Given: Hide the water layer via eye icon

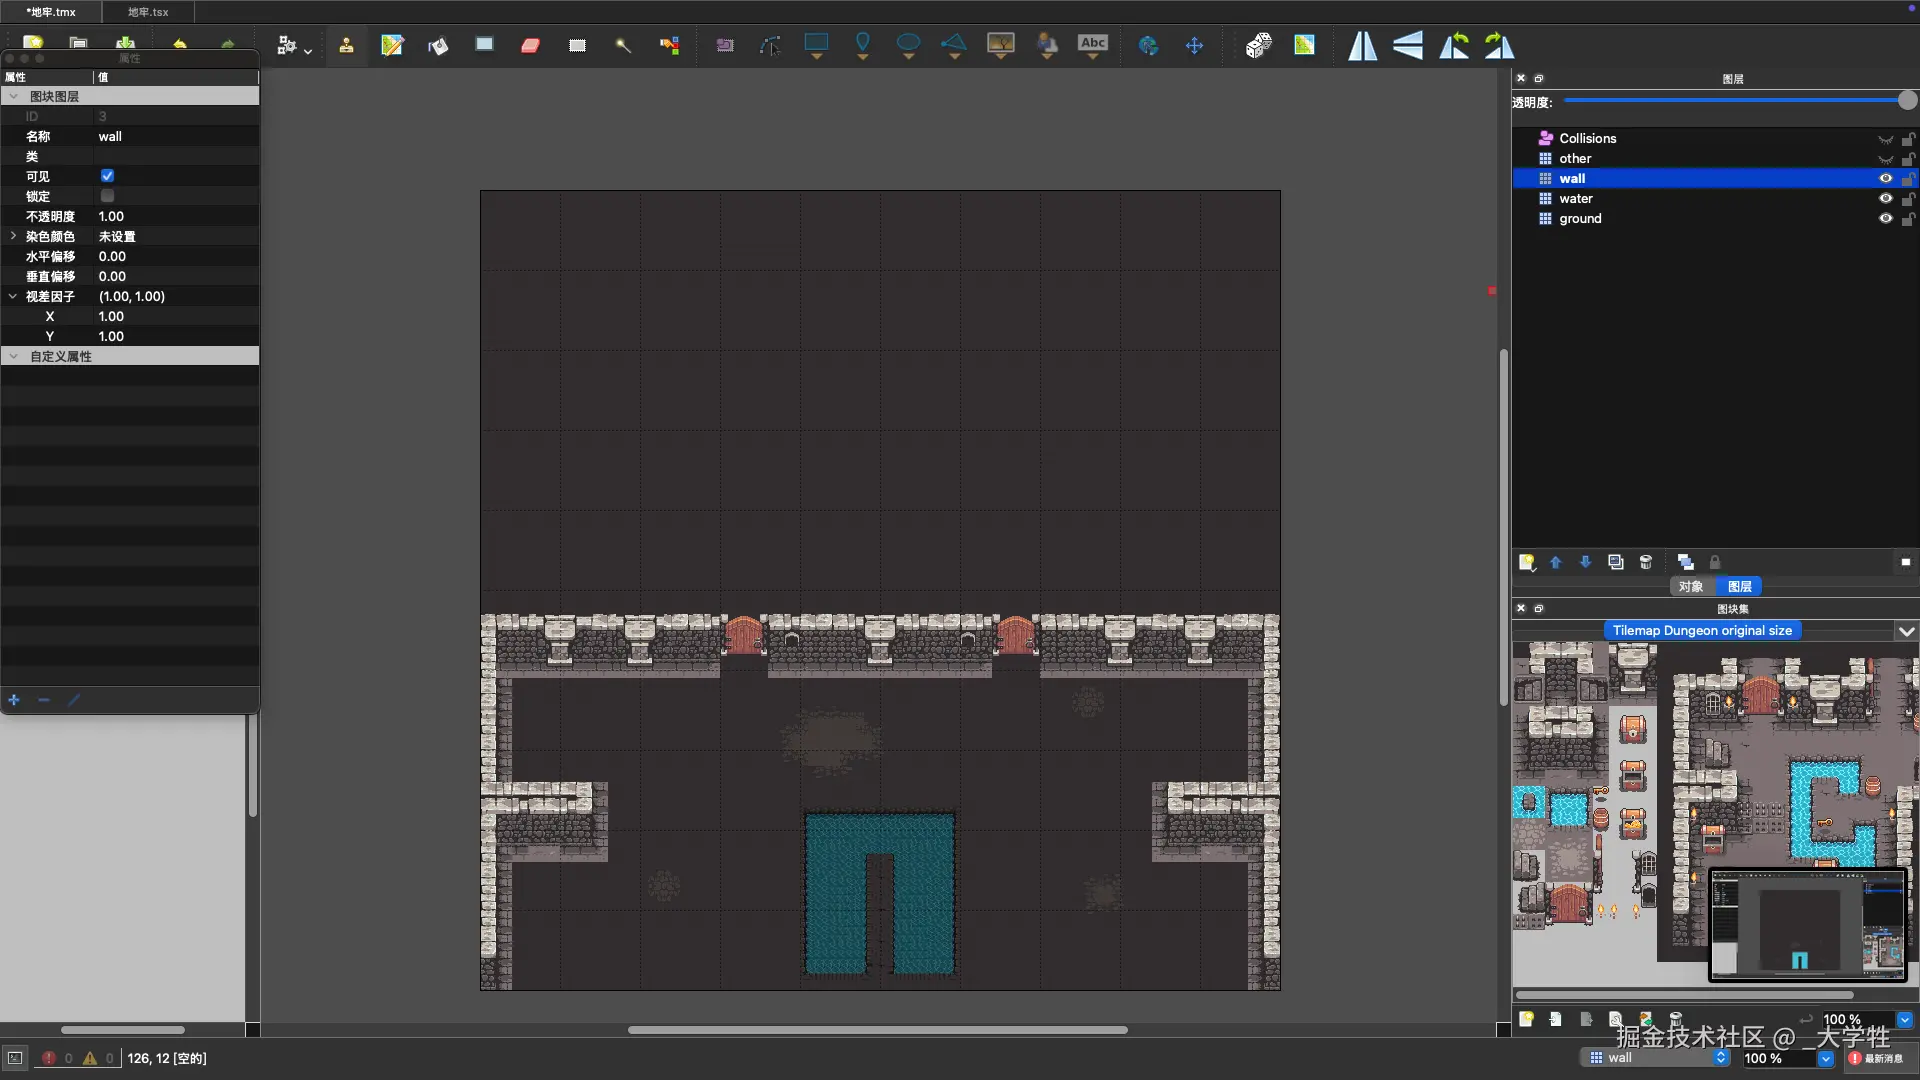Looking at the screenshot, I should tap(1885, 198).
